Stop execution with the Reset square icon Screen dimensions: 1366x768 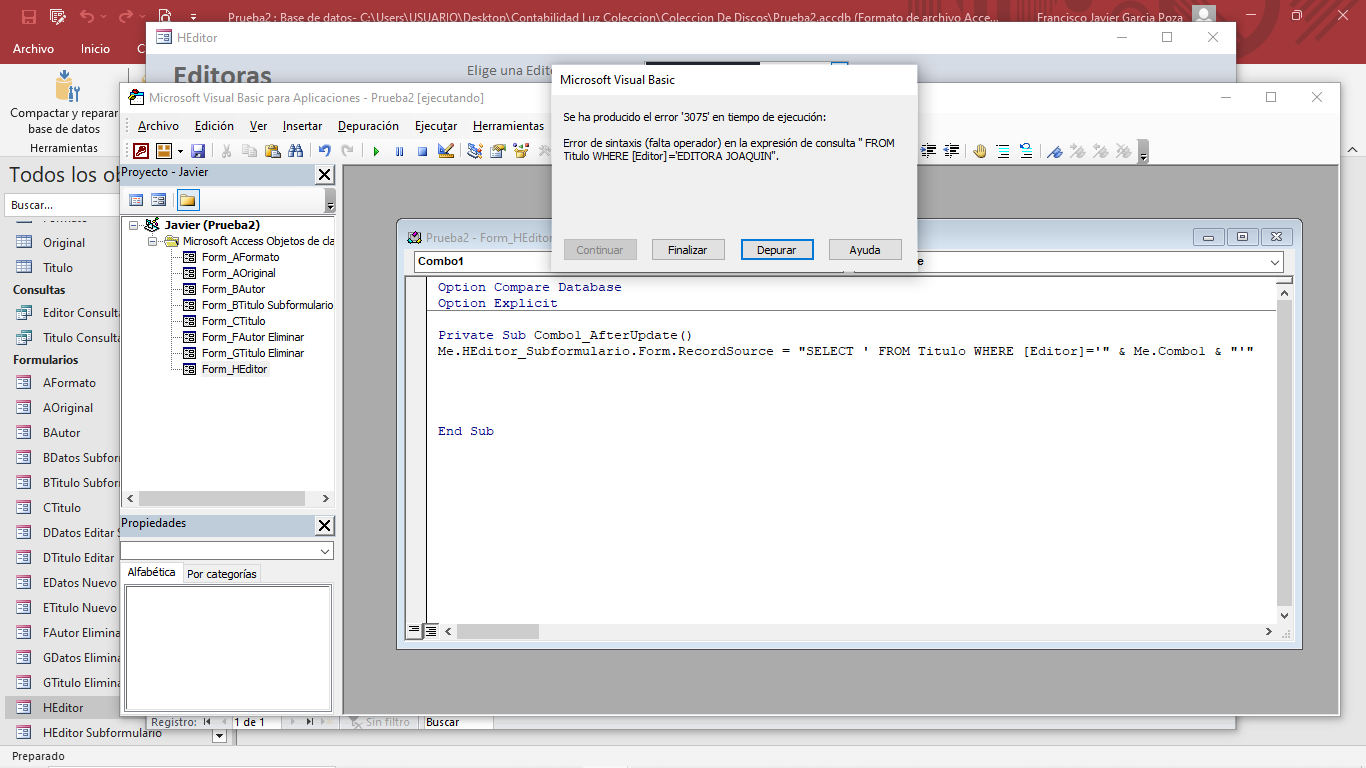422,151
